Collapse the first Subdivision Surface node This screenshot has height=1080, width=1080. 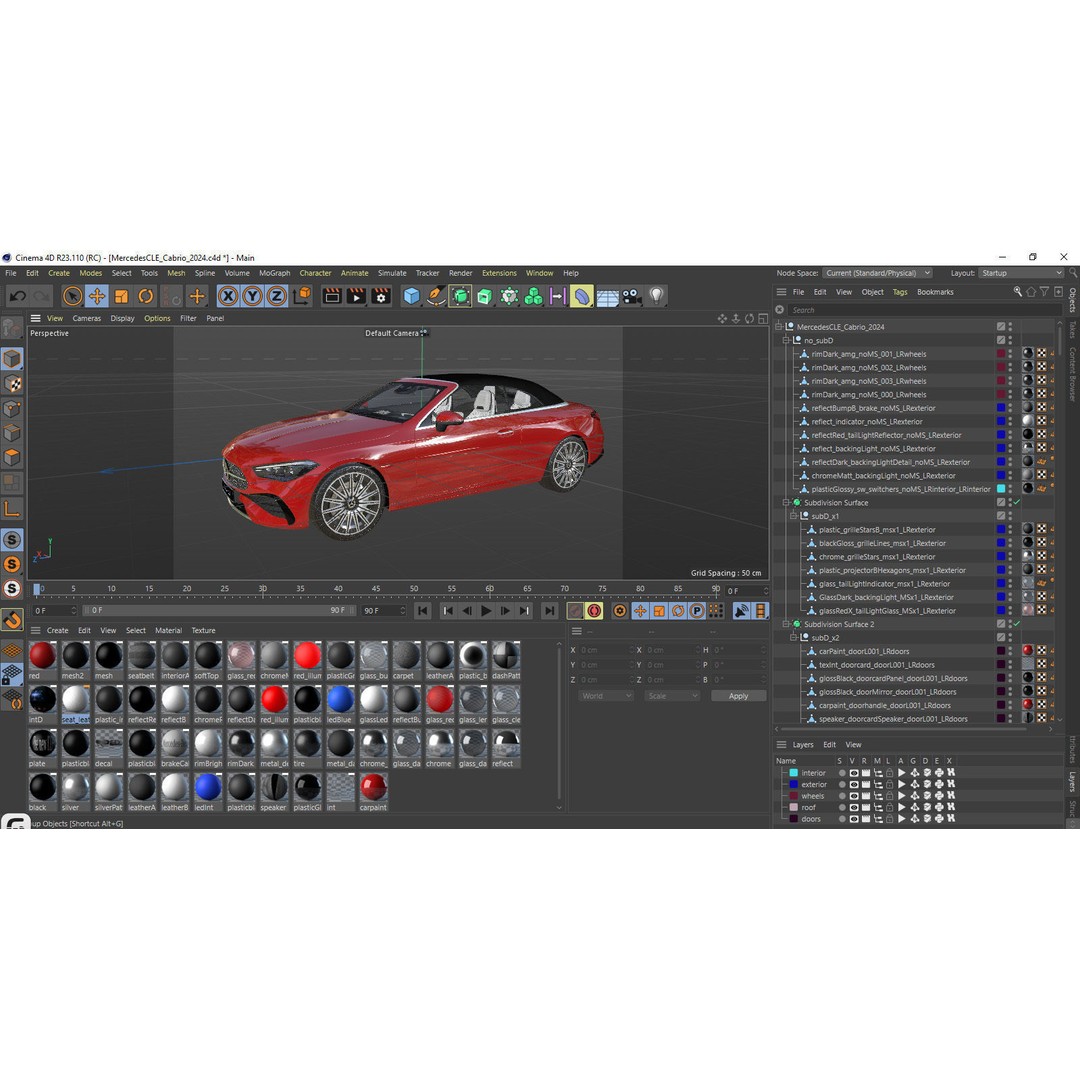coord(787,503)
